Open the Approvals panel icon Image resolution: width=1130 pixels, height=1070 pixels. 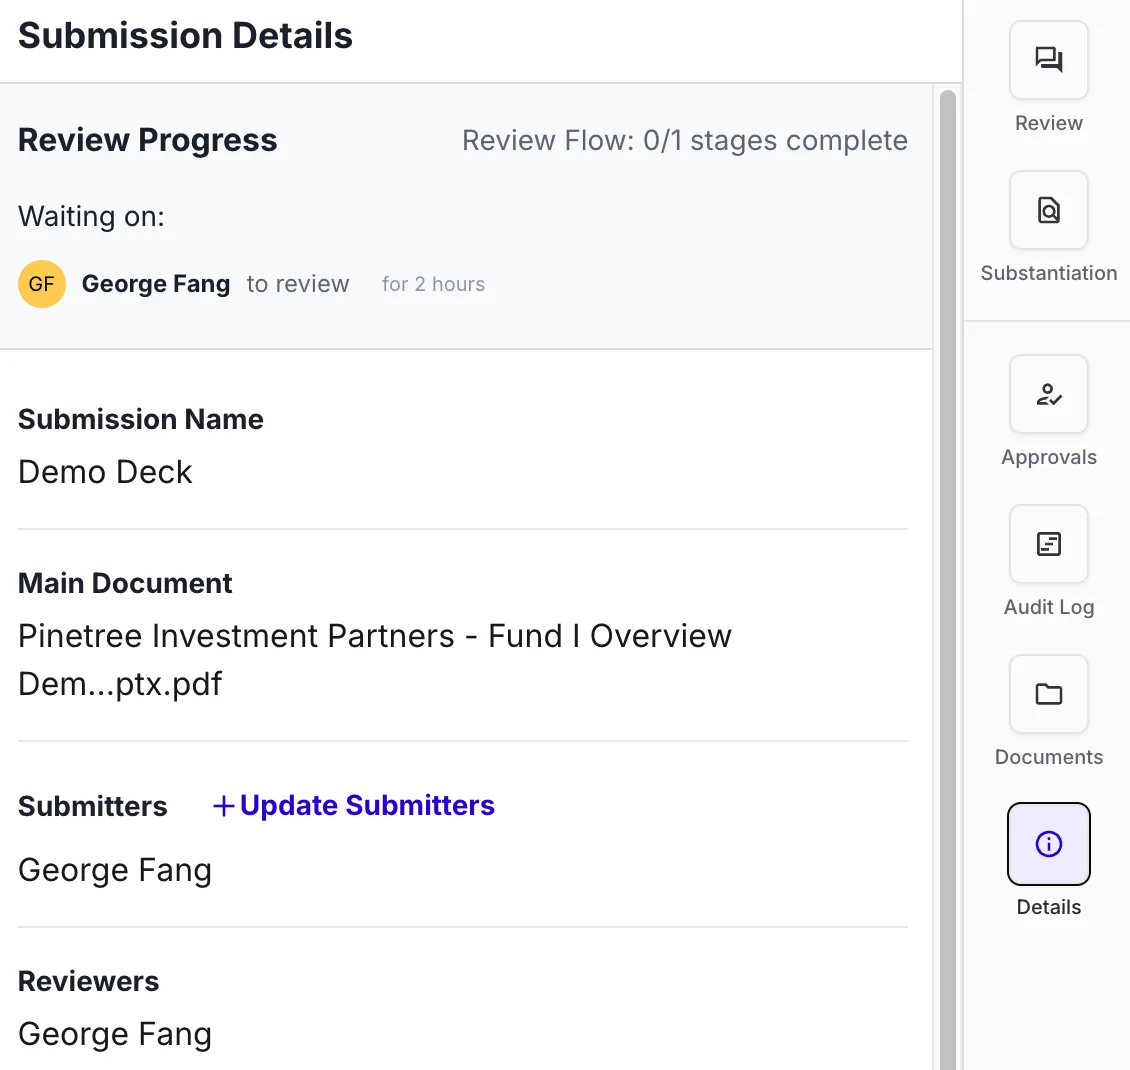pos(1049,394)
